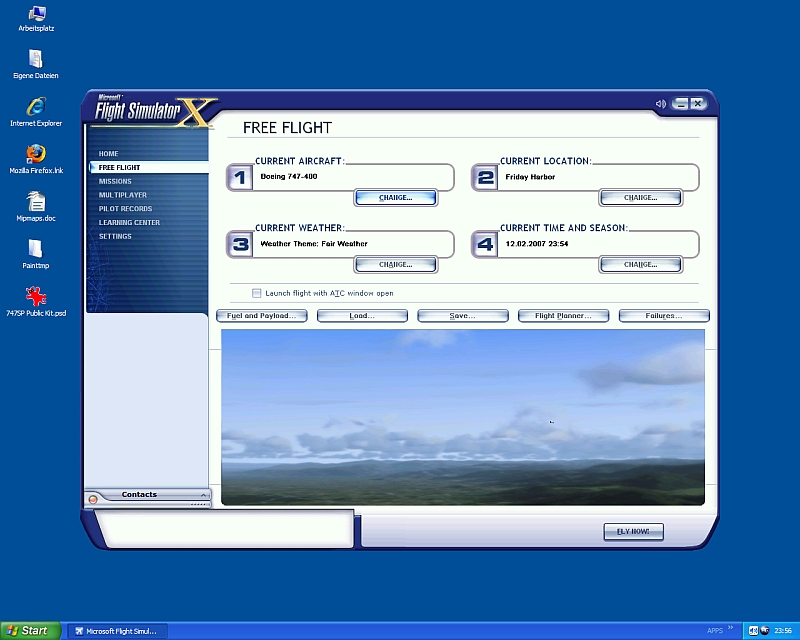This screenshot has width=800, height=640.
Task: Change the current location
Action: click(x=641, y=198)
